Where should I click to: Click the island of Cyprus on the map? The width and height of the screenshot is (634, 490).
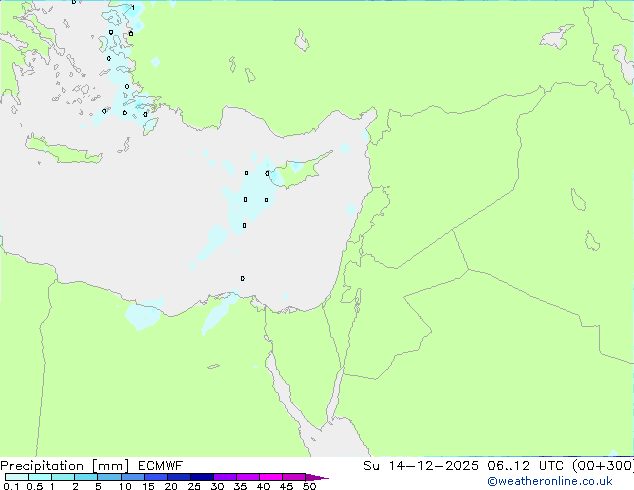tap(301, 170)
